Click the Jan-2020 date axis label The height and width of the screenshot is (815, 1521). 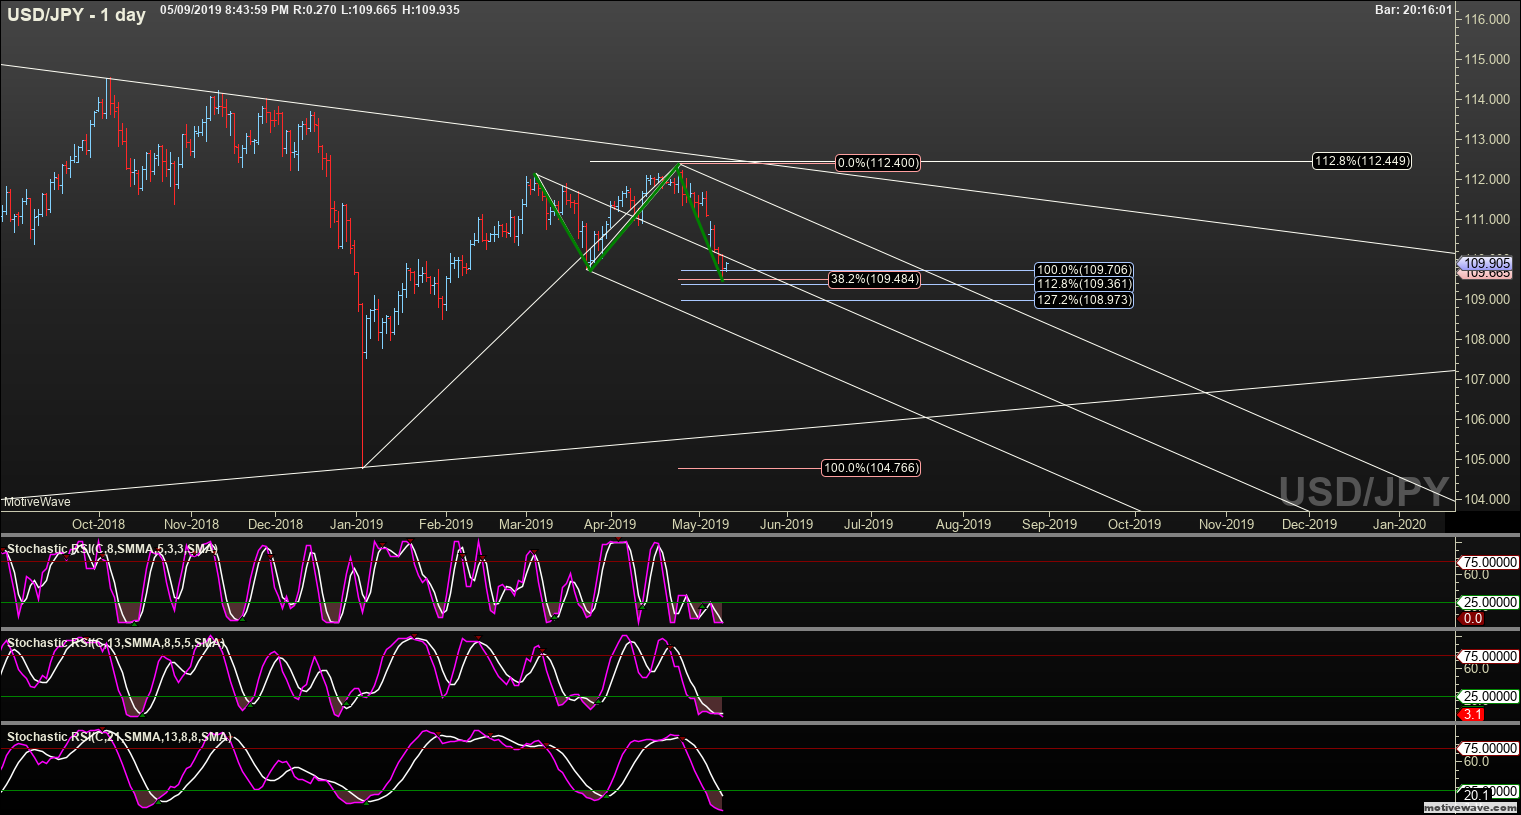pos(1399,524)
